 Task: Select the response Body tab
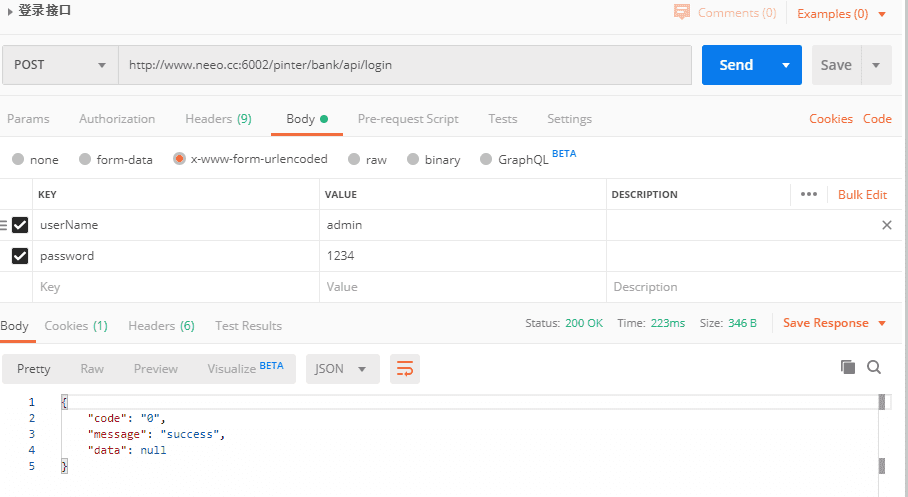coord(14,326)
